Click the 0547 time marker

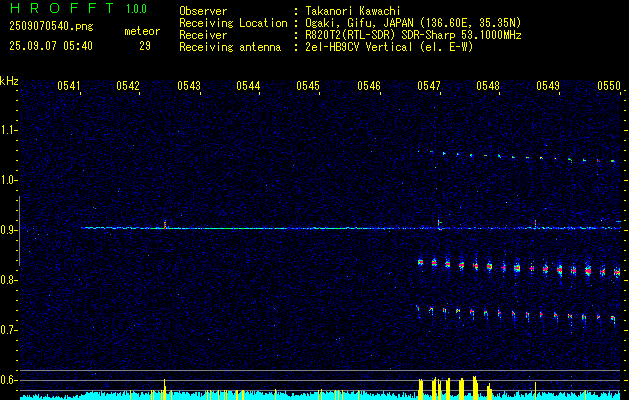click(x=429, y=85)
